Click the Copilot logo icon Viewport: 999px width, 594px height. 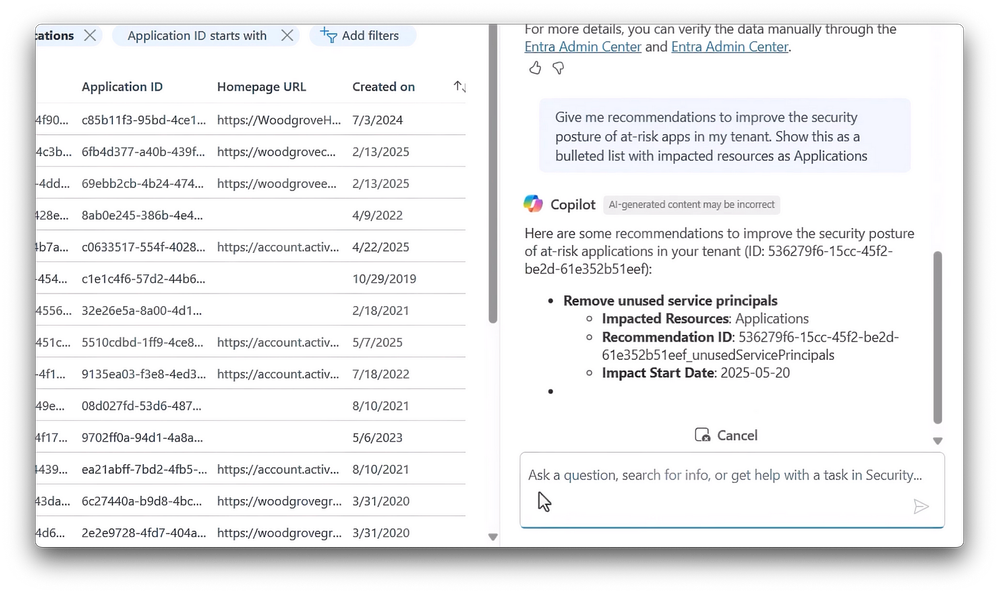pyautogui.click(x=533, y=204)
